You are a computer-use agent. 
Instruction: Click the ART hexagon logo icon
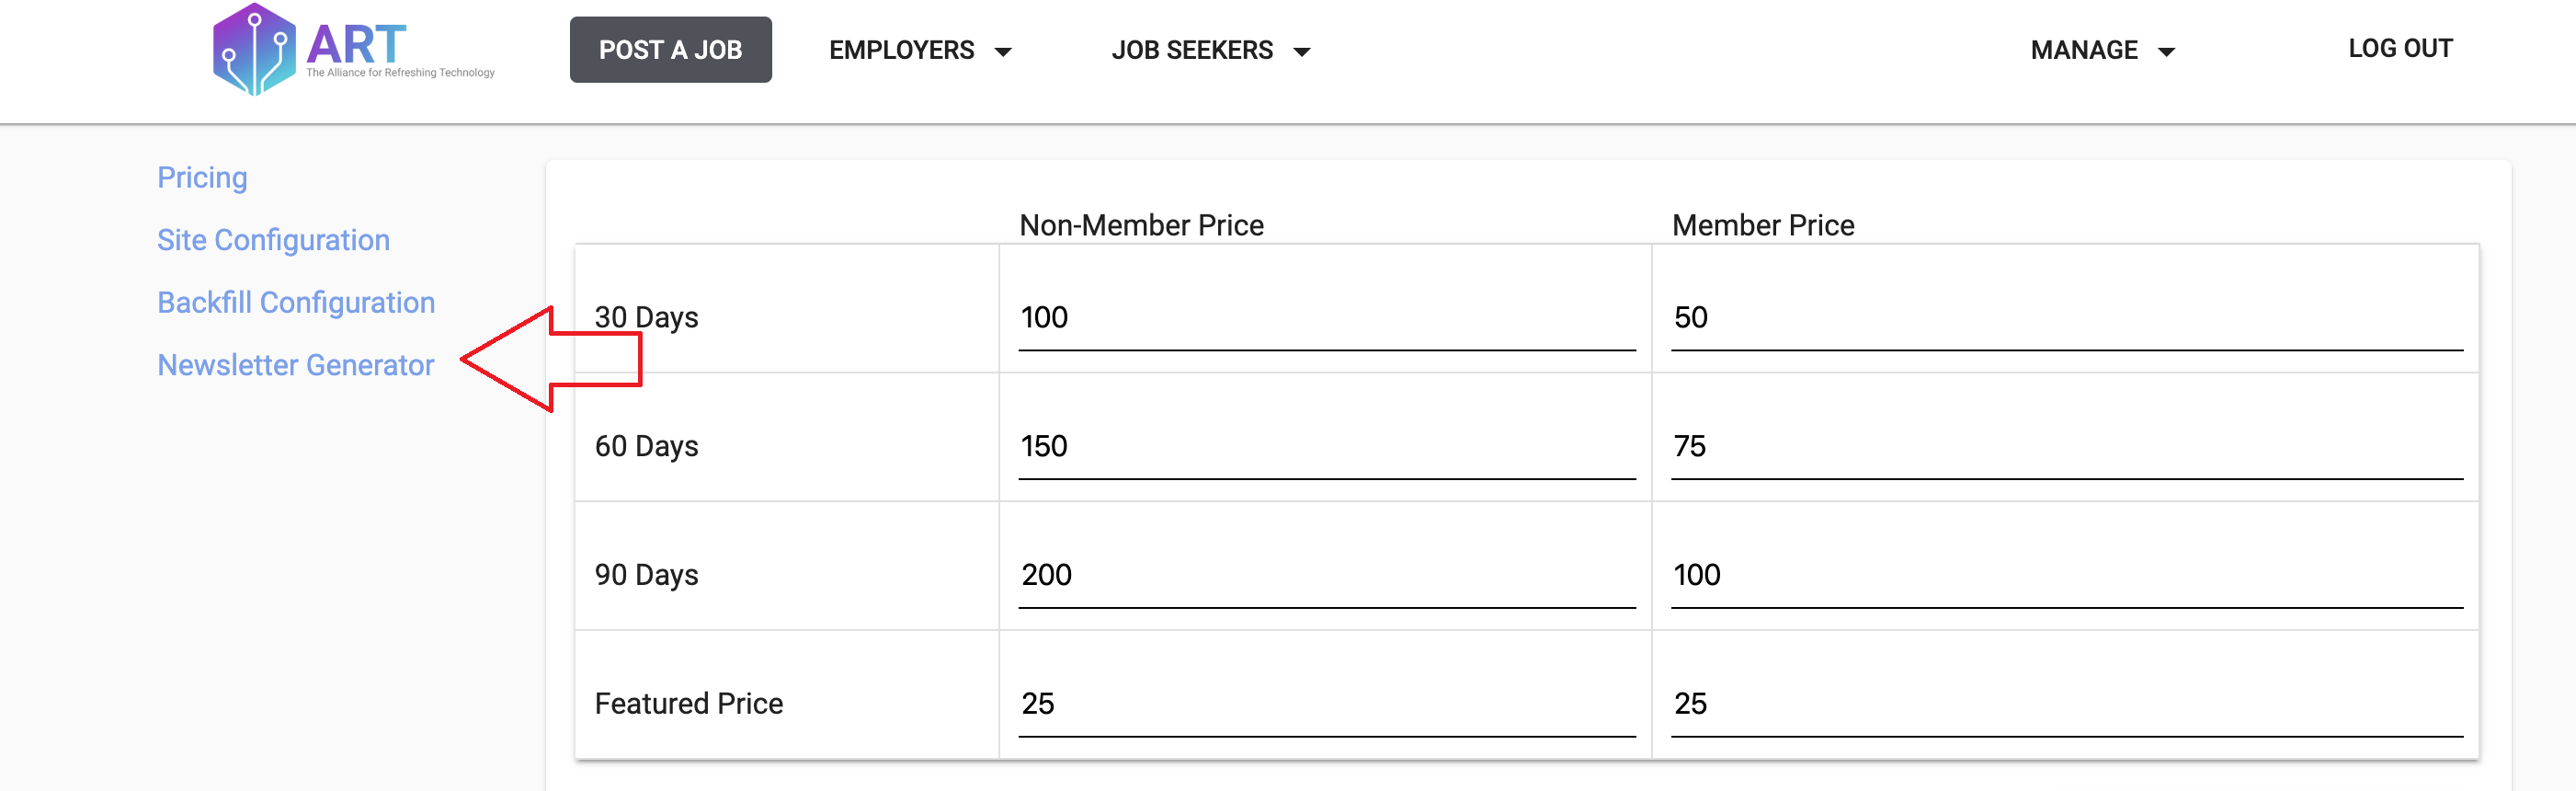[254, 49]
